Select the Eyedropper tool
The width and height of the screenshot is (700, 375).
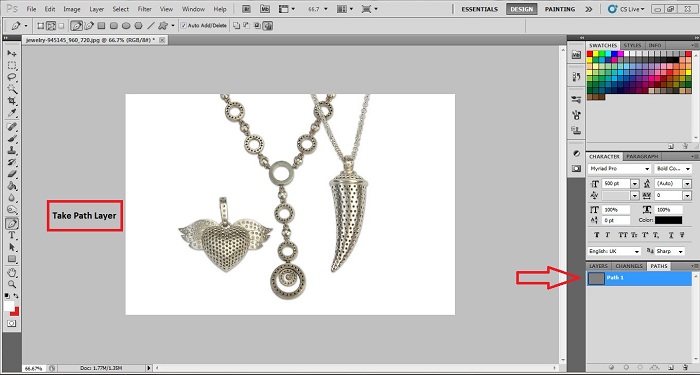point(12,112)
